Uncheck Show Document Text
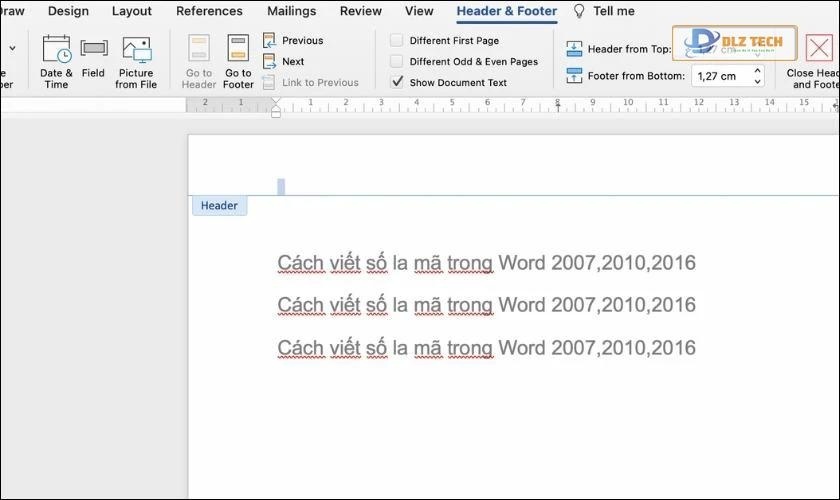Screen dimensions: 840x500 point(397,82)
